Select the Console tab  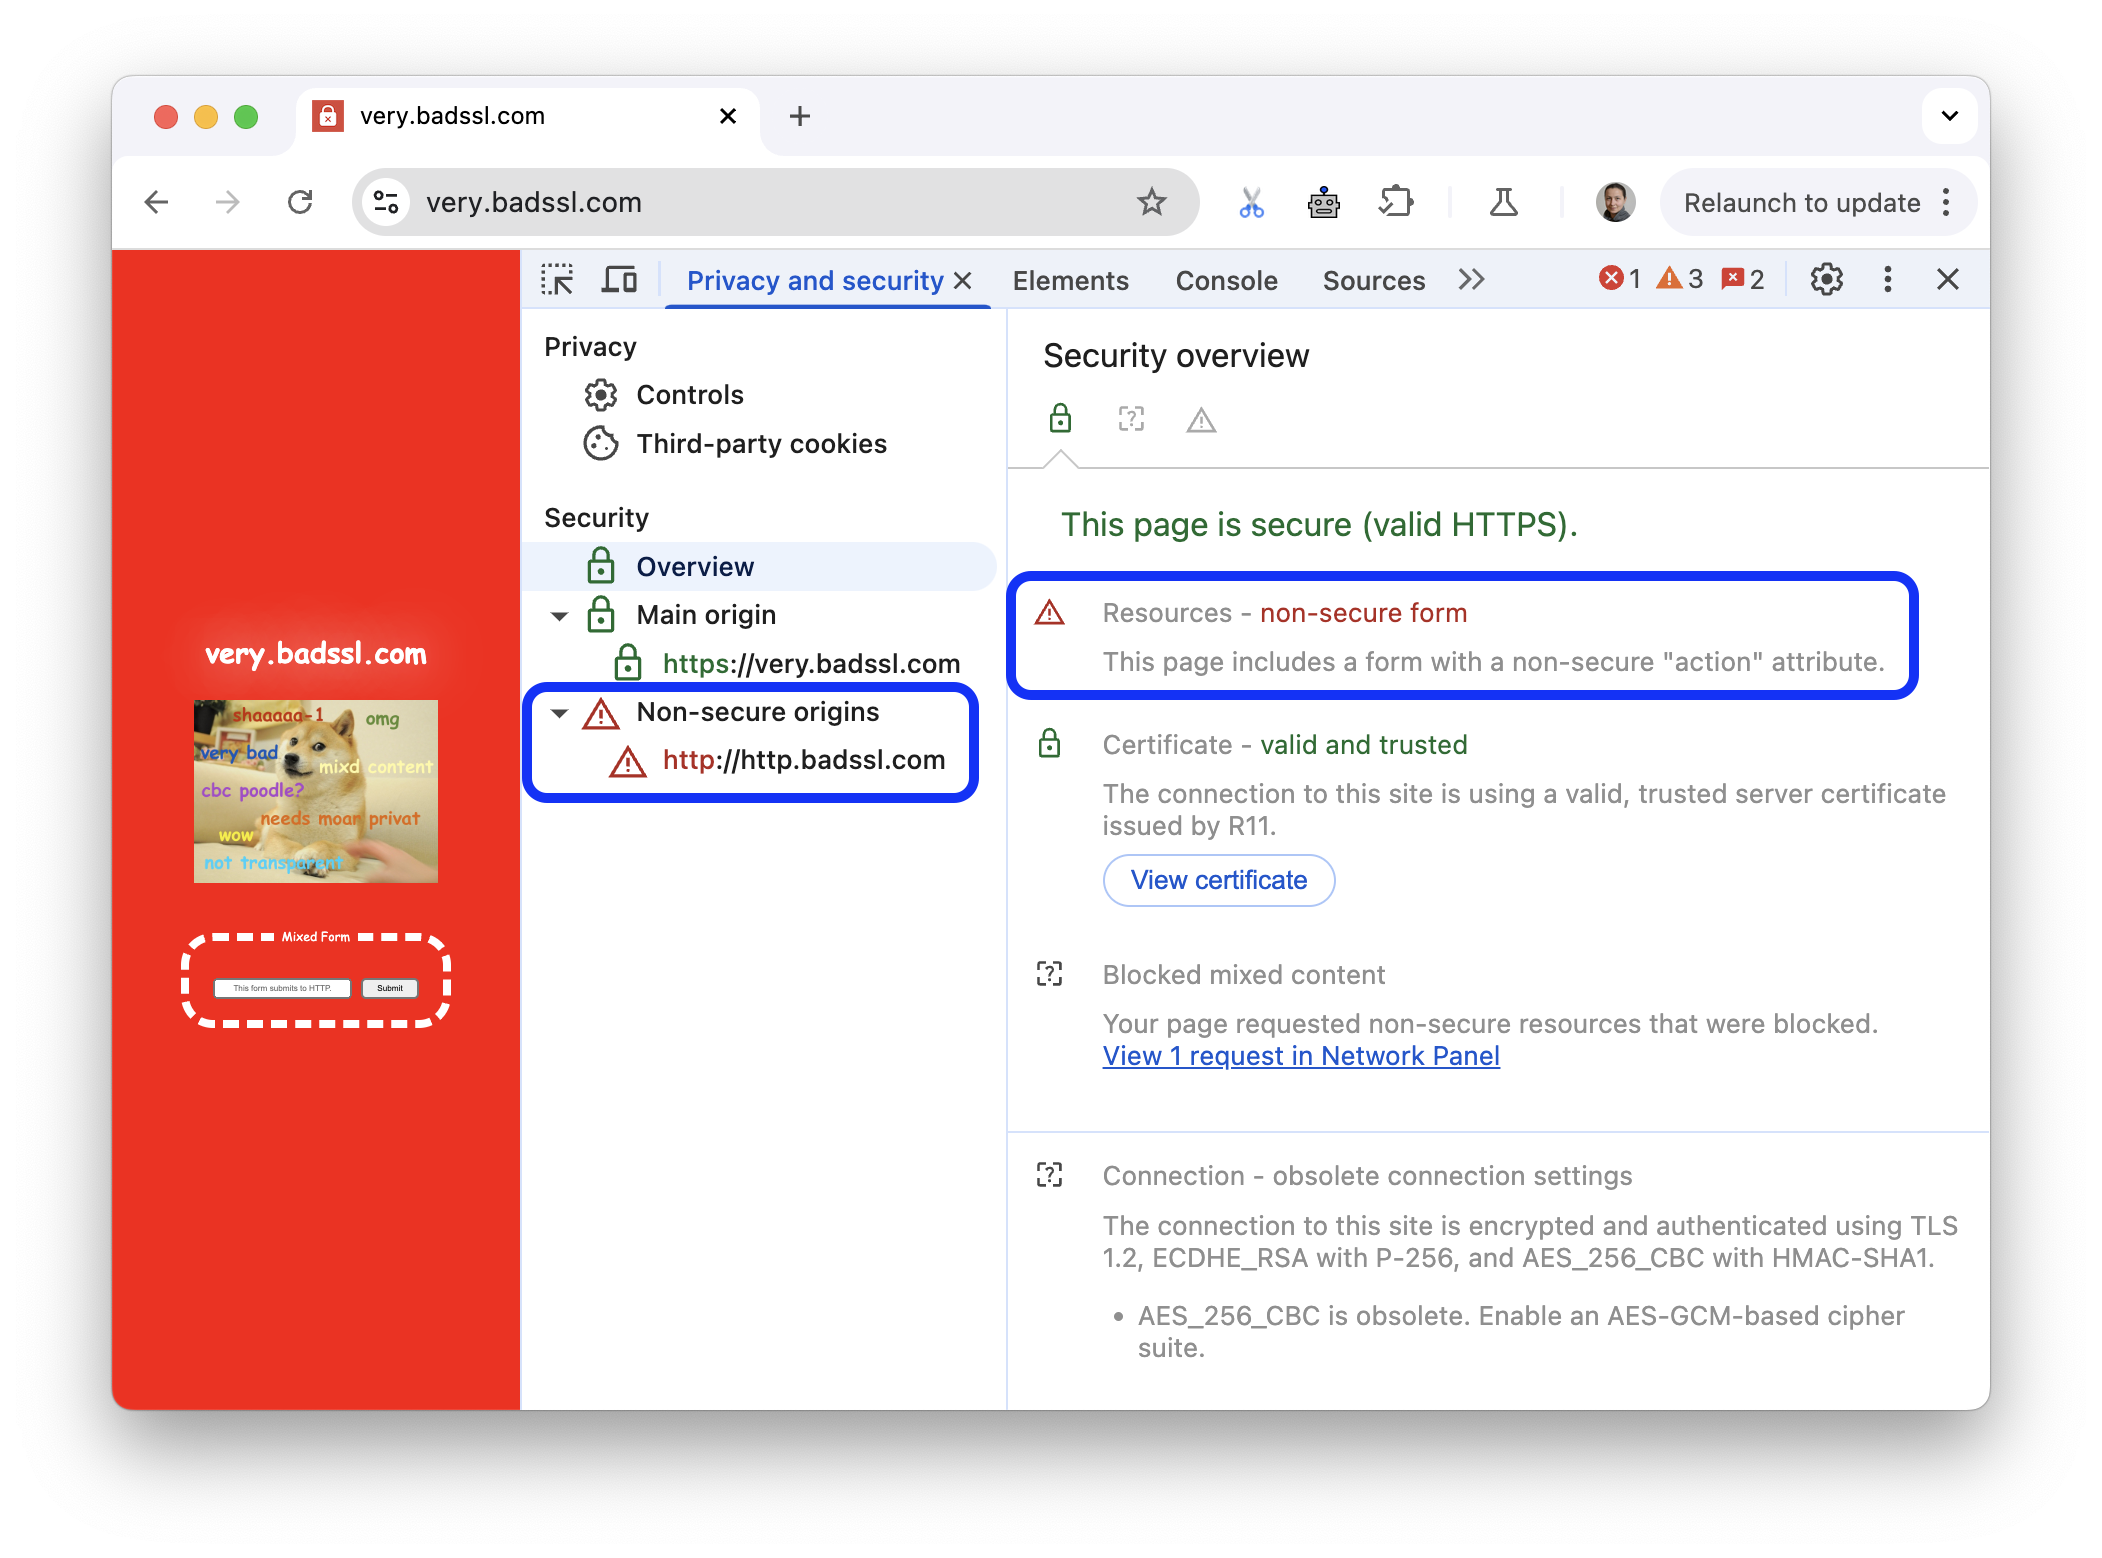pos(1227,278)
